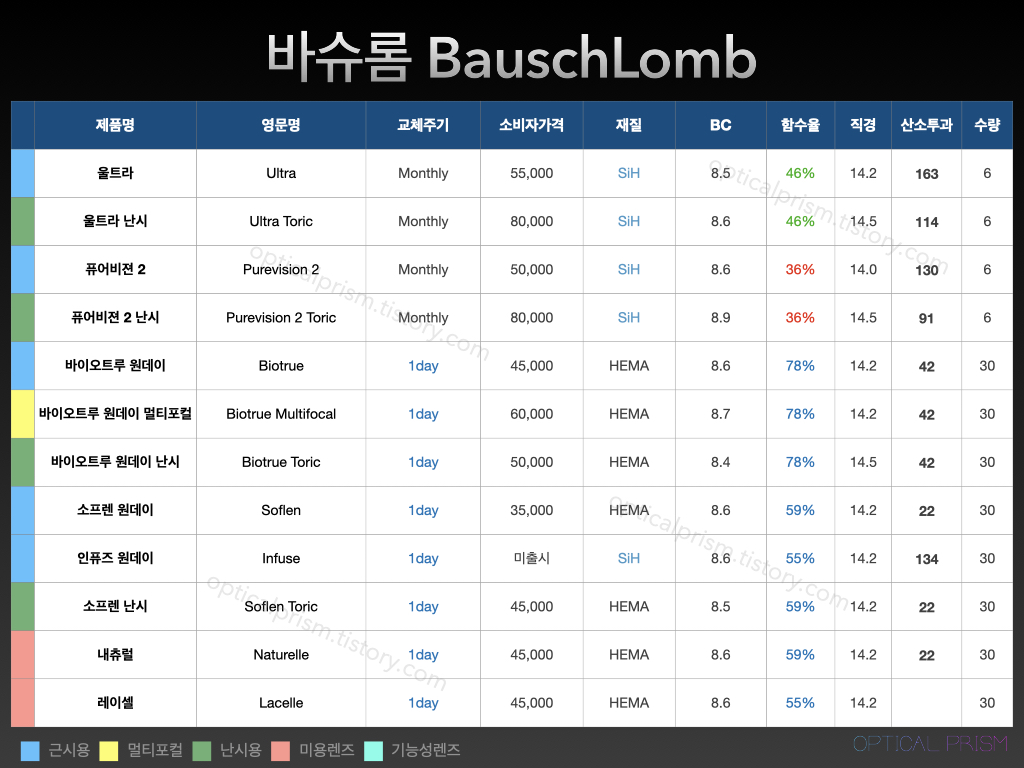Click the 소비자가격 column header
The height and width of the screenshot is (768, 1024).
[532, 125]
